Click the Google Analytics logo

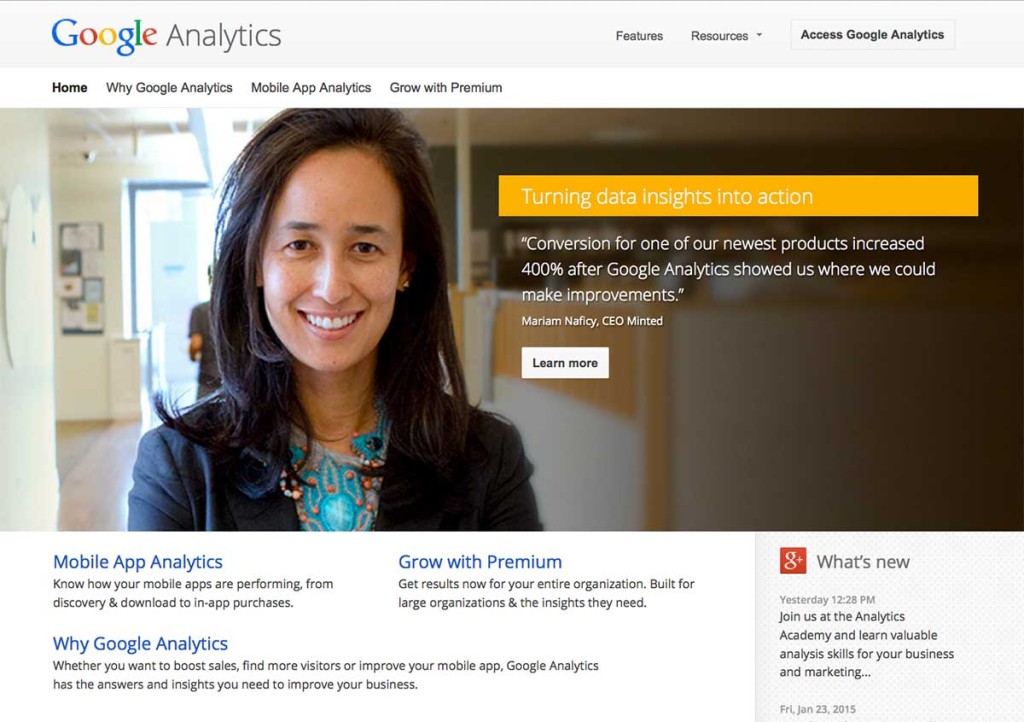tap(165, 34)
